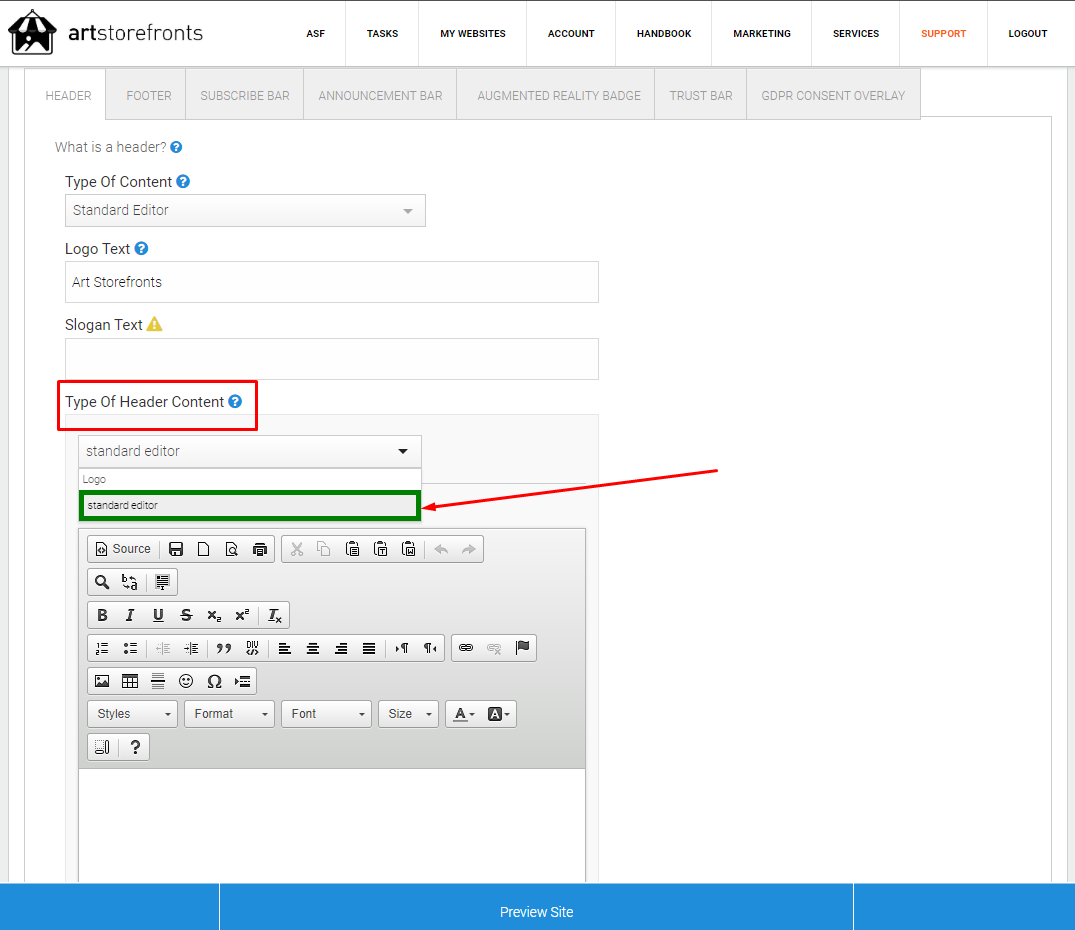Click the Block Quote icon
This screenshot has height=930, width=1075.
click(x=224, y=648)
